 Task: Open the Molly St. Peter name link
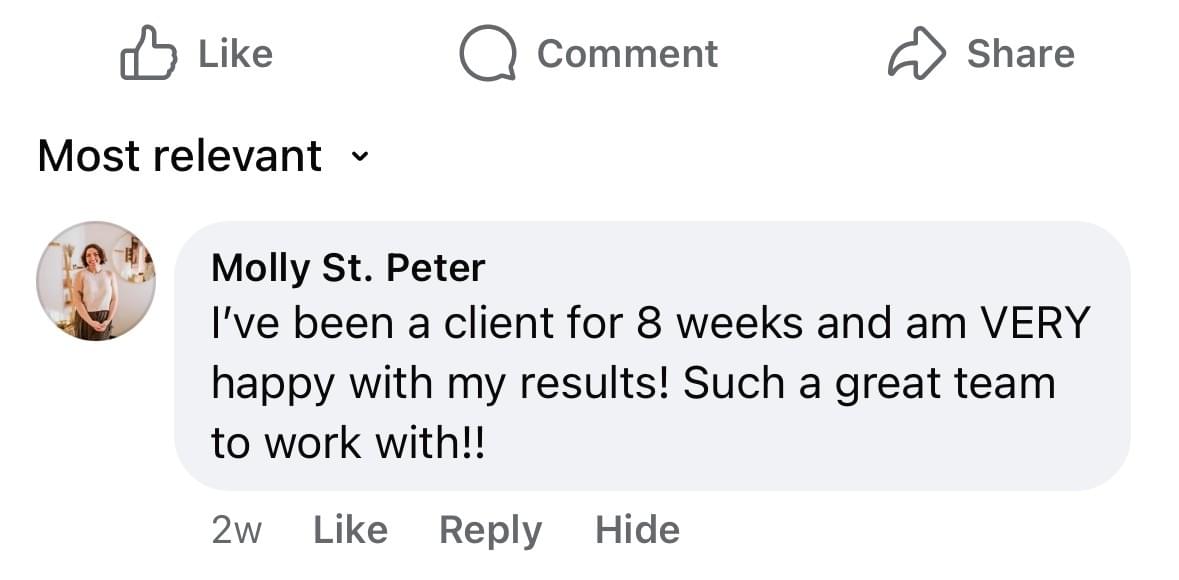349,268
